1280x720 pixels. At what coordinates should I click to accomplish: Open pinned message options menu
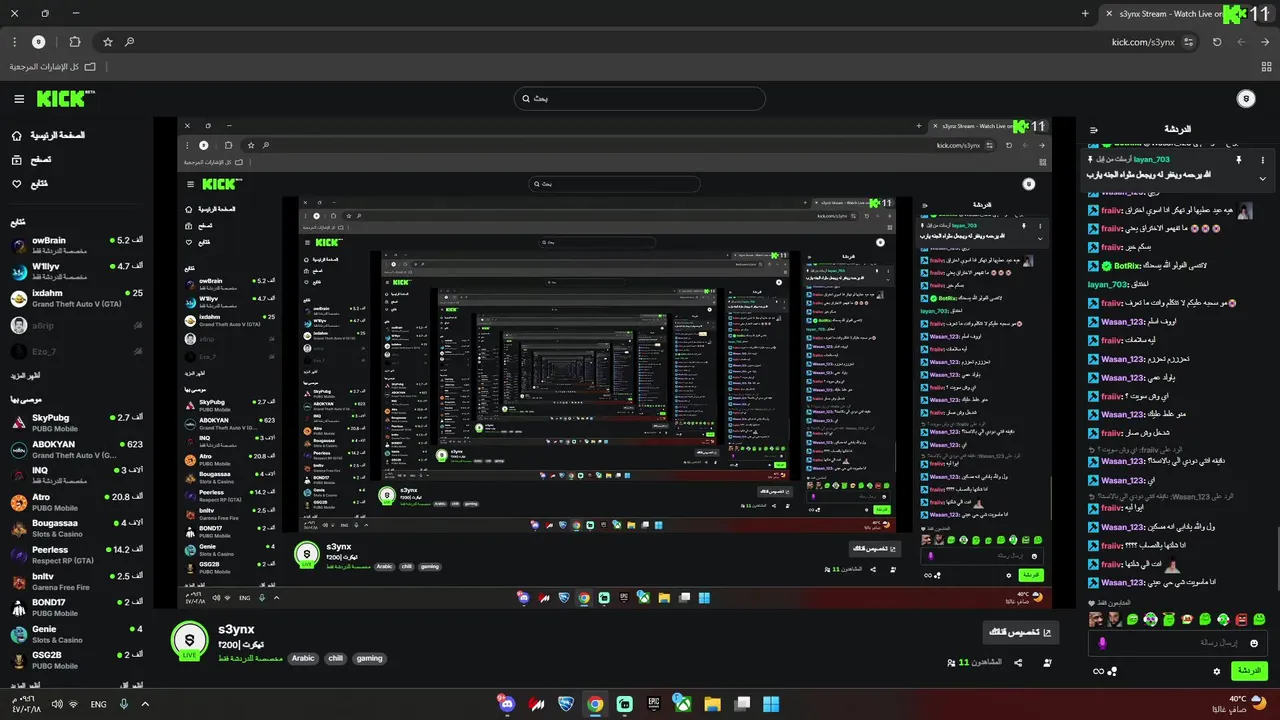pyautogui.click(x=1262, y=160)
